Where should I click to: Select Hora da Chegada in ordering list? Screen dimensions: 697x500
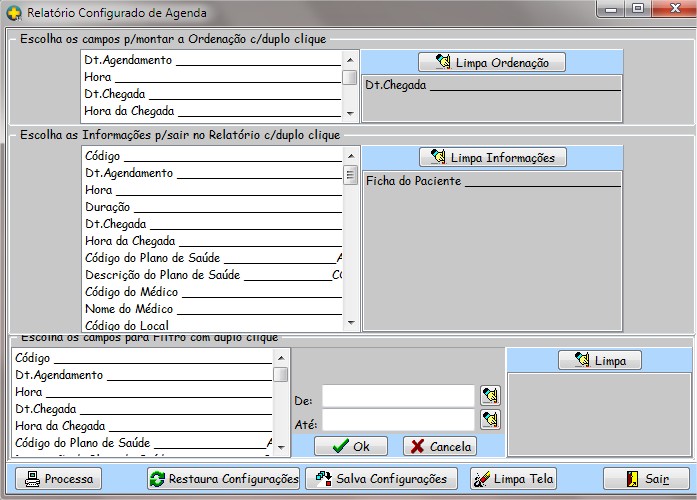pyautogui.click(x=130, y=111)
